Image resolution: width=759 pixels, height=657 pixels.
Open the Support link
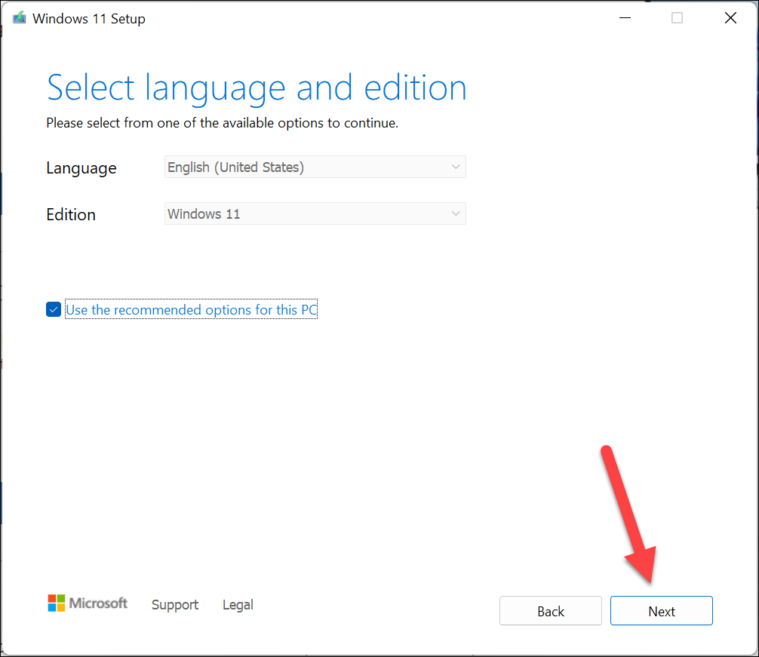coord(175,605)
